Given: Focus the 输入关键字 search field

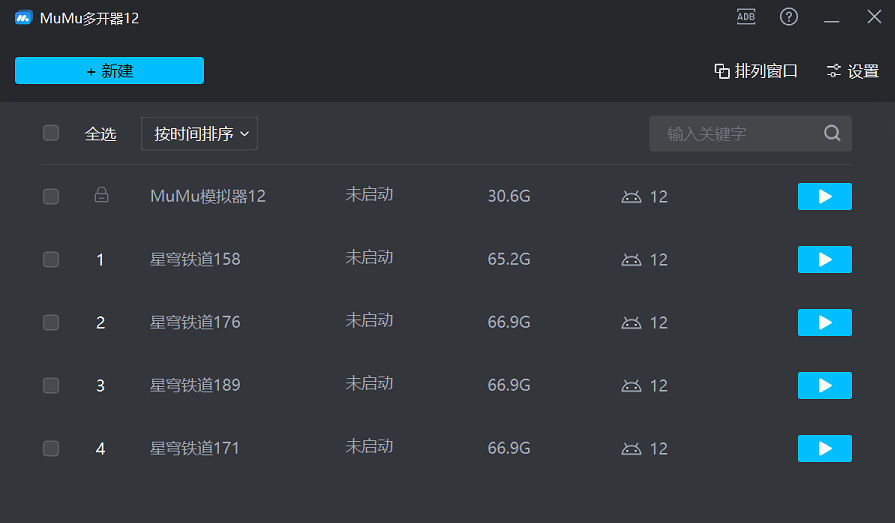Looking at the screenshot, I should click(751, 134).
